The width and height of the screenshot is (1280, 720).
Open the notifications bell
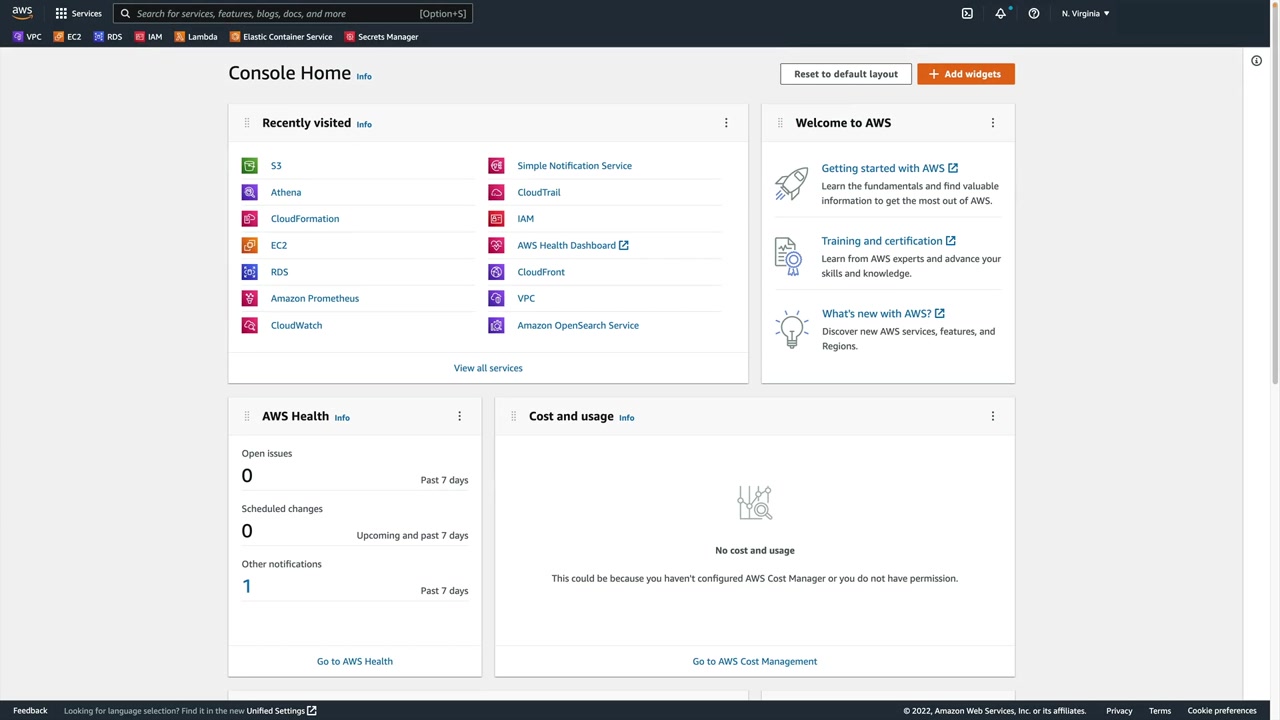(1000, 13)
